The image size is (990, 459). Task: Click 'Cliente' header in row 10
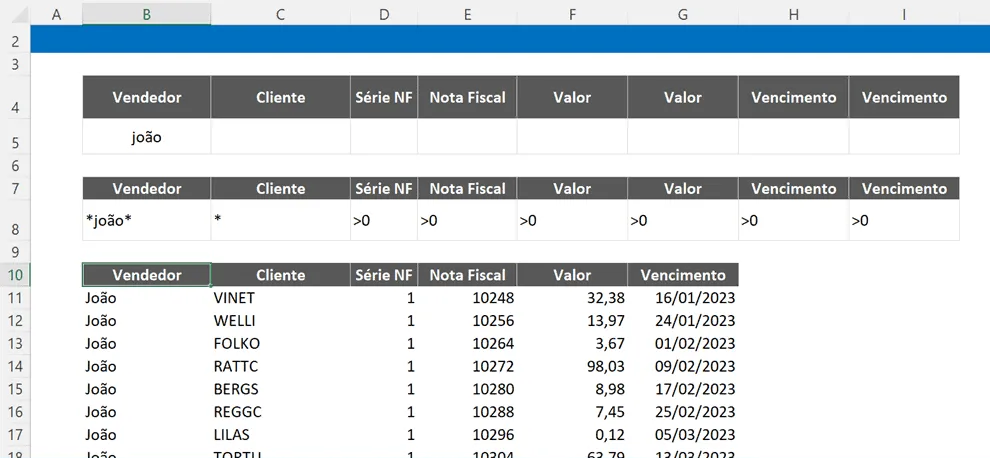pos(280,275)
